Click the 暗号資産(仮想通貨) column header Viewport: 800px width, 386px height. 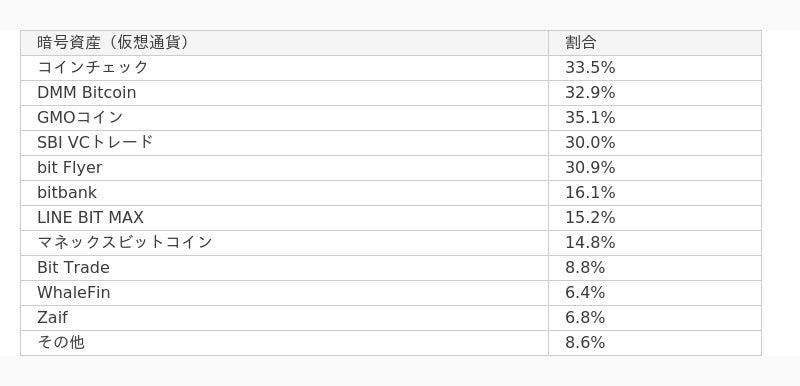(285, 43)
